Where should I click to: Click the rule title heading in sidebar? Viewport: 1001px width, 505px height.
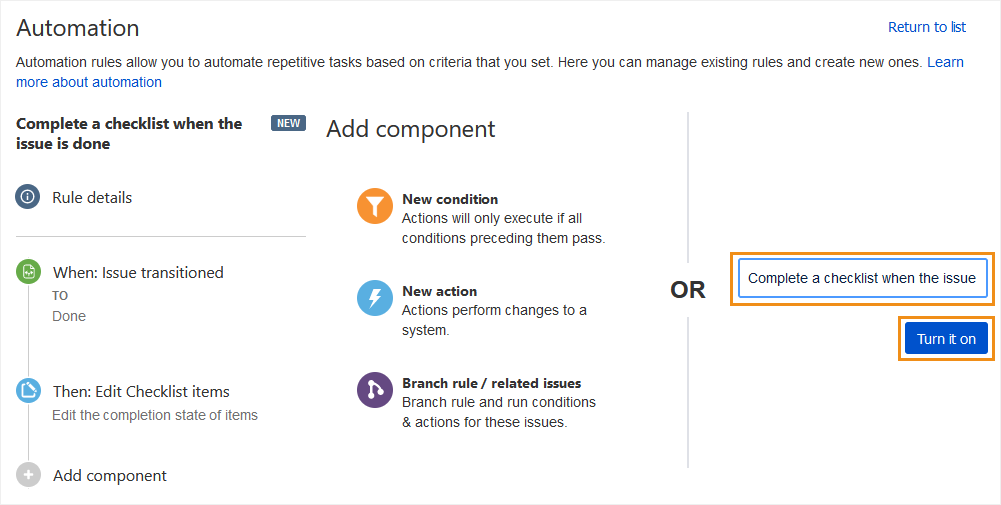[x=129, y=133]
